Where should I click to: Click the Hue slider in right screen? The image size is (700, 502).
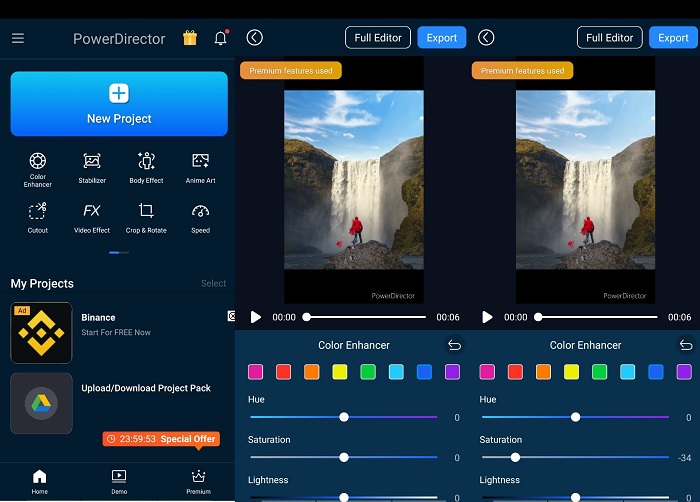tap(575, 417)
